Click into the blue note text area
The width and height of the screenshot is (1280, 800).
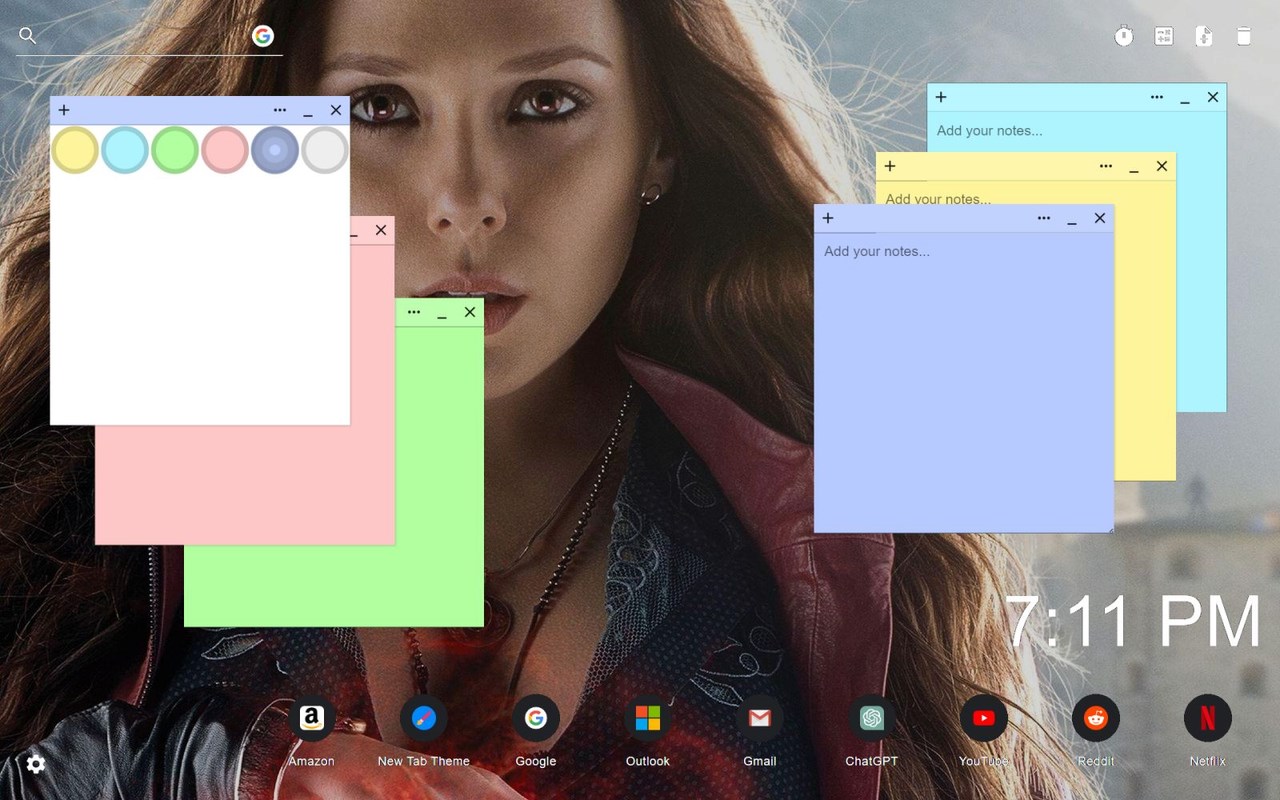coord(964,382)
